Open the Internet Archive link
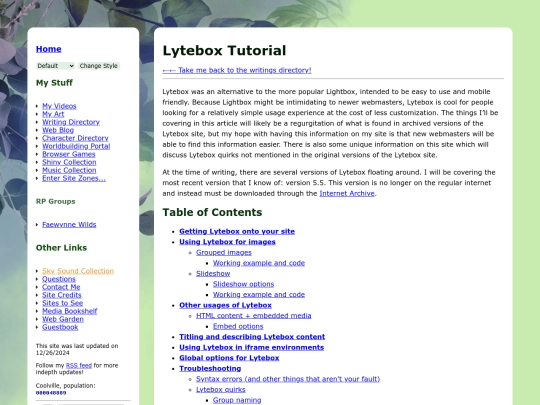Screen dimensions: 540x405 tap(347, 194)
